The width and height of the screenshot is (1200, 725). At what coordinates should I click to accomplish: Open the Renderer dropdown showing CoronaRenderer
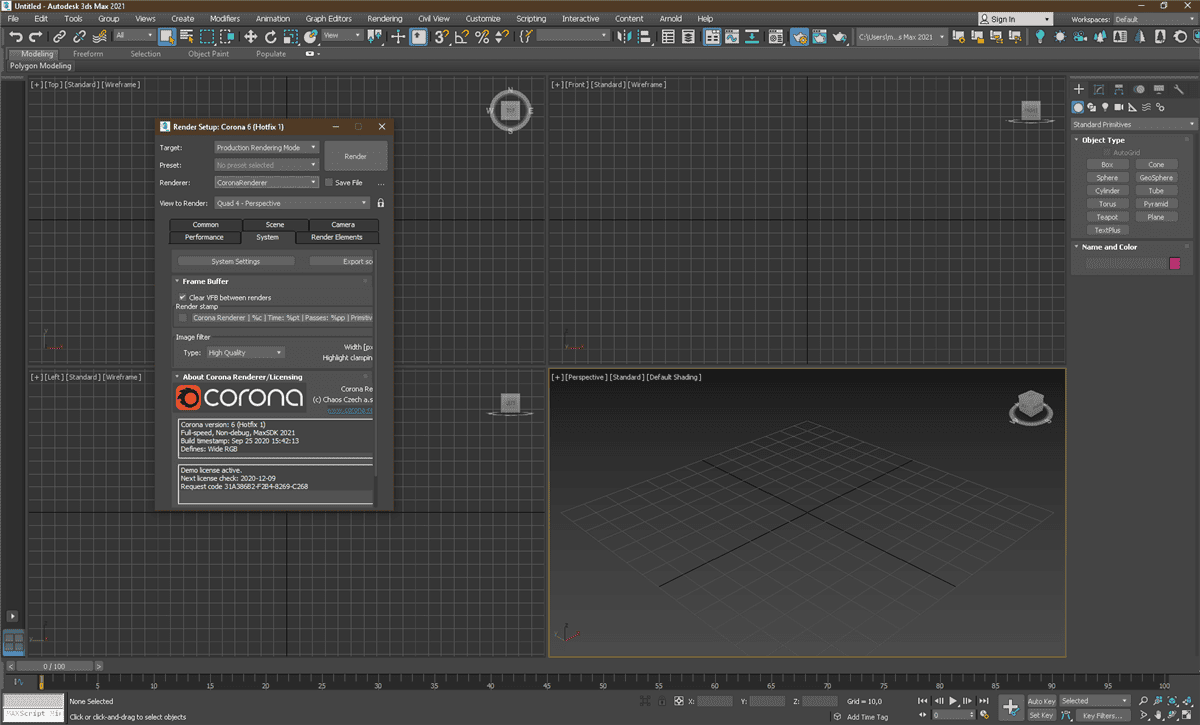click(x=267, y=183)
